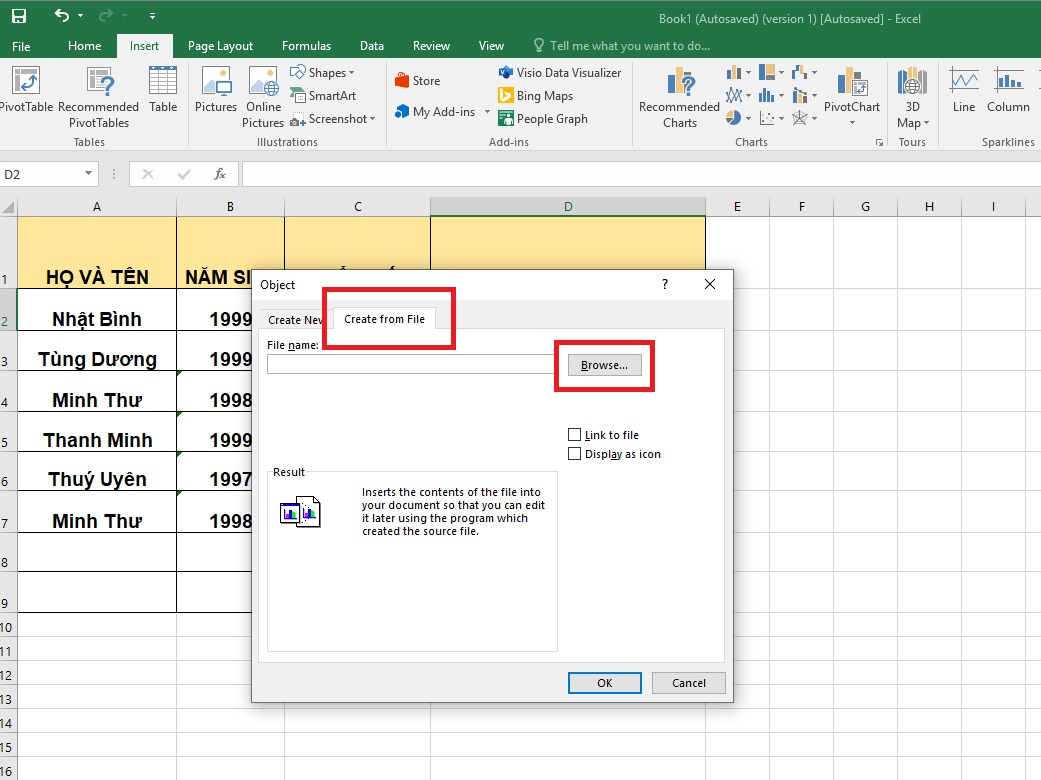Open the Charts dialog launcher
This screenshot has width=1041, height=780.
coord(879,142)
